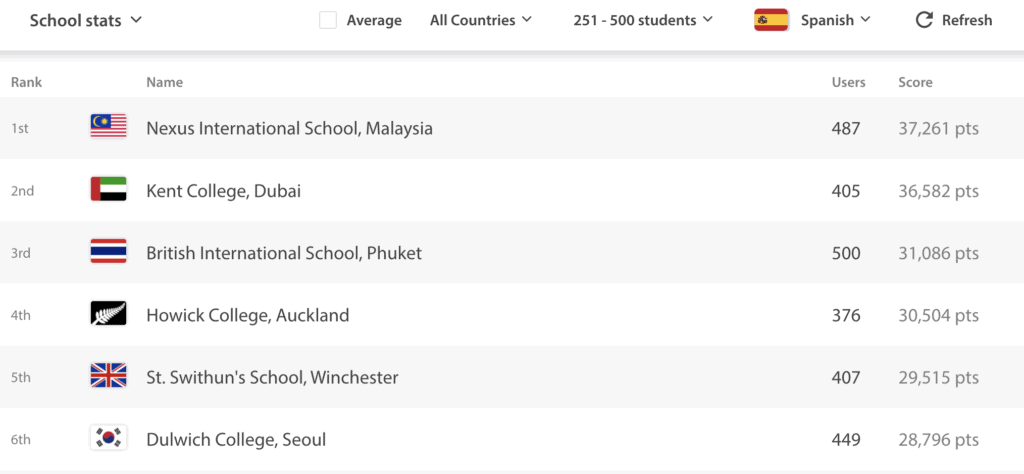Click the Spain flag icon in header
The height and width of the screenshot is (474, 1024).
pyautogui.click(x=771, y=20)
